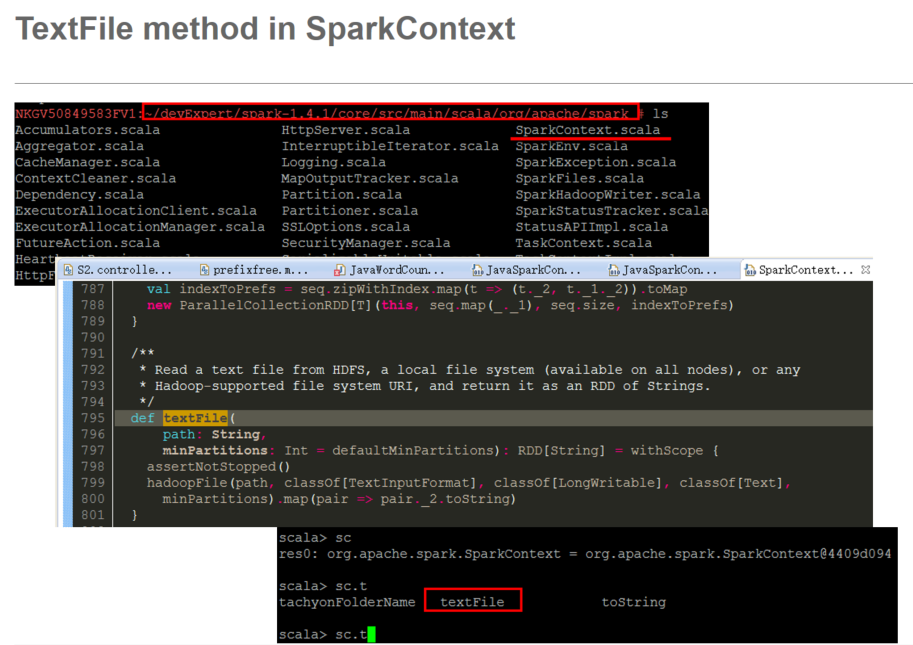
Task: Click MapOutputTracker.scala in the listing
Action: [x=370, y=179]
